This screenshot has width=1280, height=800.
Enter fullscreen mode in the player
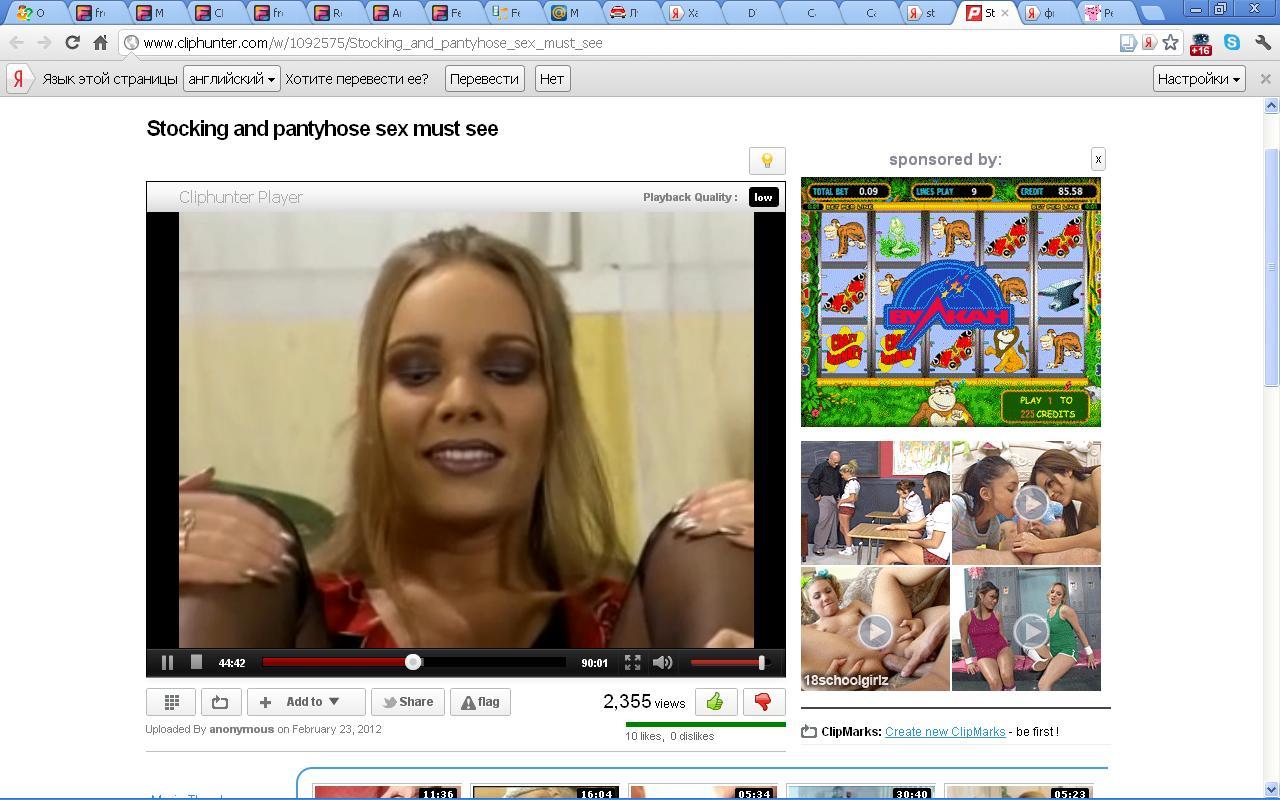(x=632, y=662)
